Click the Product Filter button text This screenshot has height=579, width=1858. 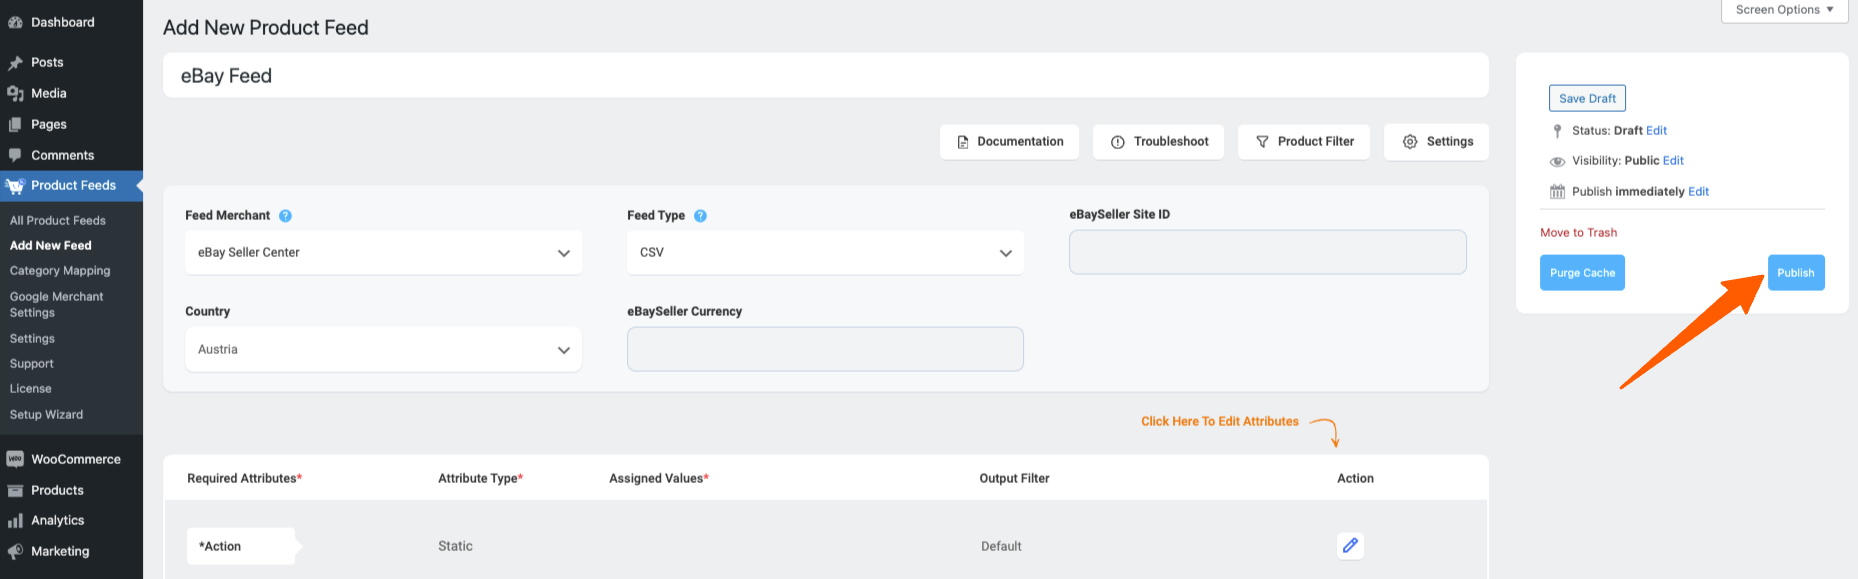pyautogui.click(x=1316, y=142)
